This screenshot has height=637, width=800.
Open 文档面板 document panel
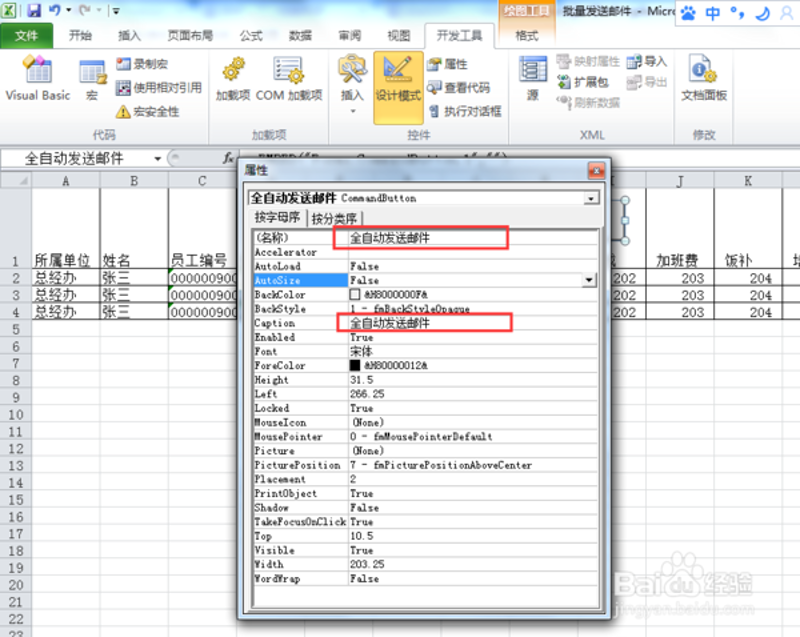click(x=704, y=79)
